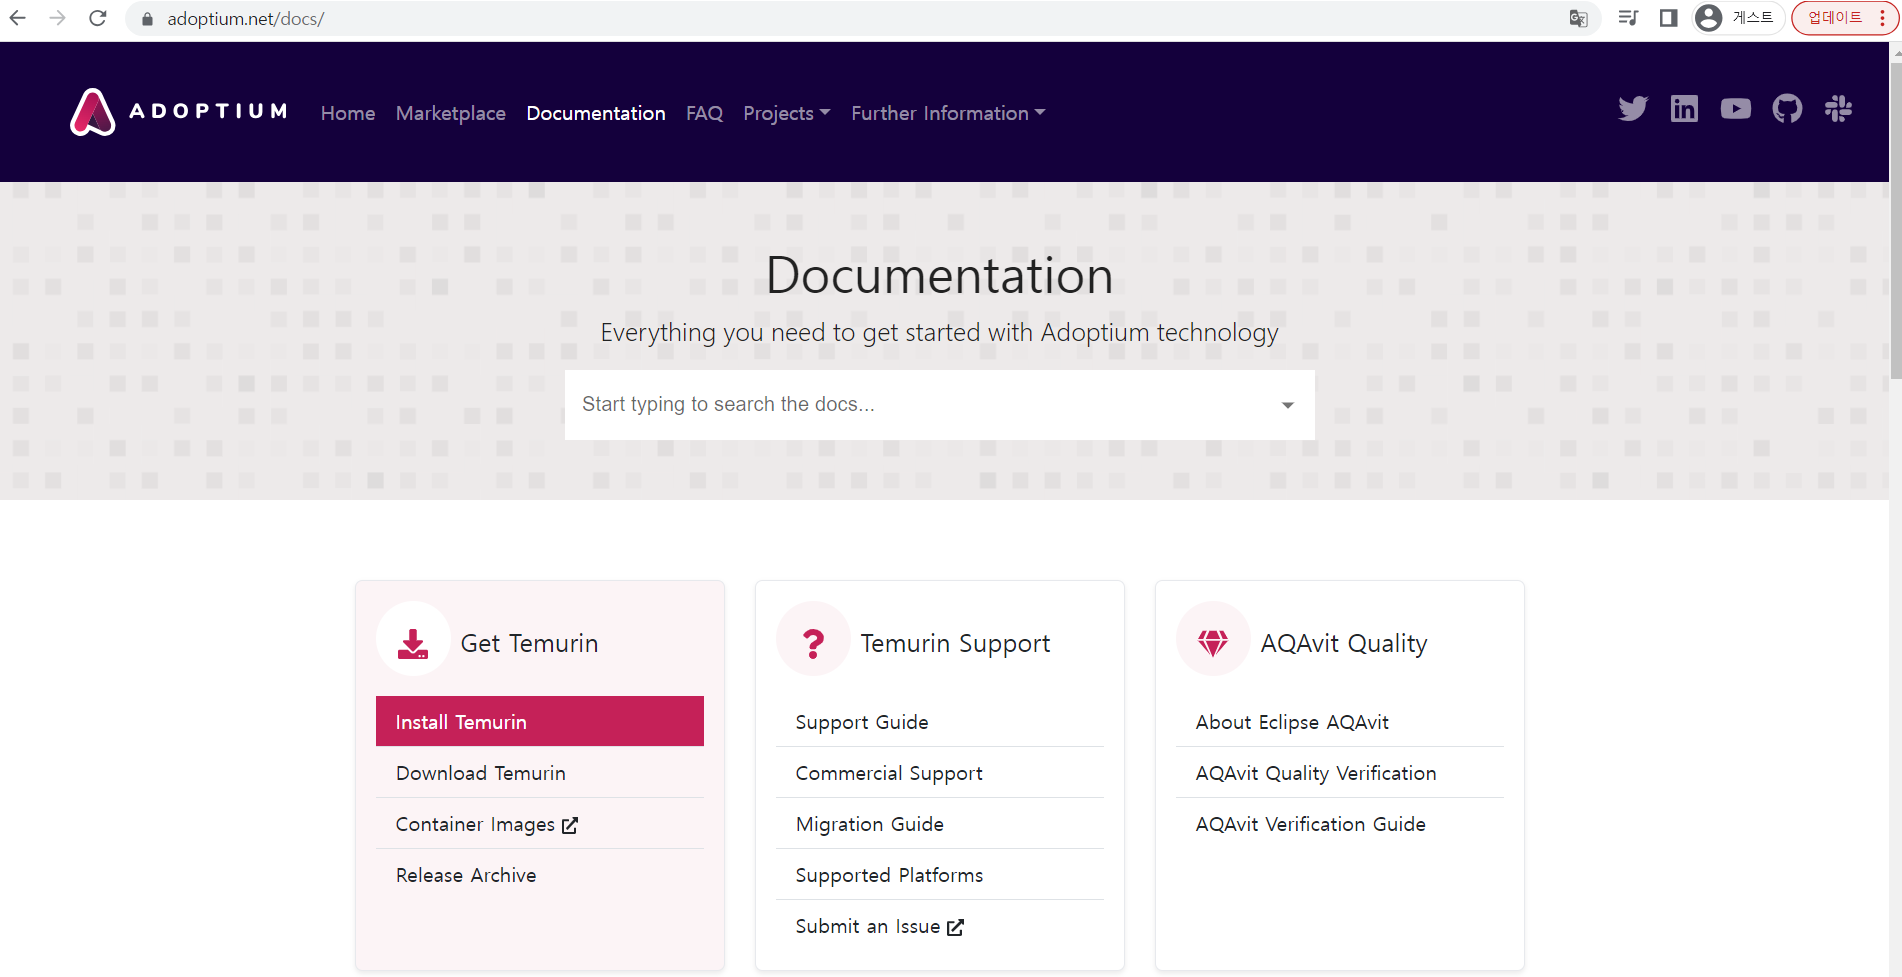Click the external link icon beside Submit an Issue
Image resolution: width=1902 pixels, height=977 pixels.
pyautogui.click(x=956, y=927)
